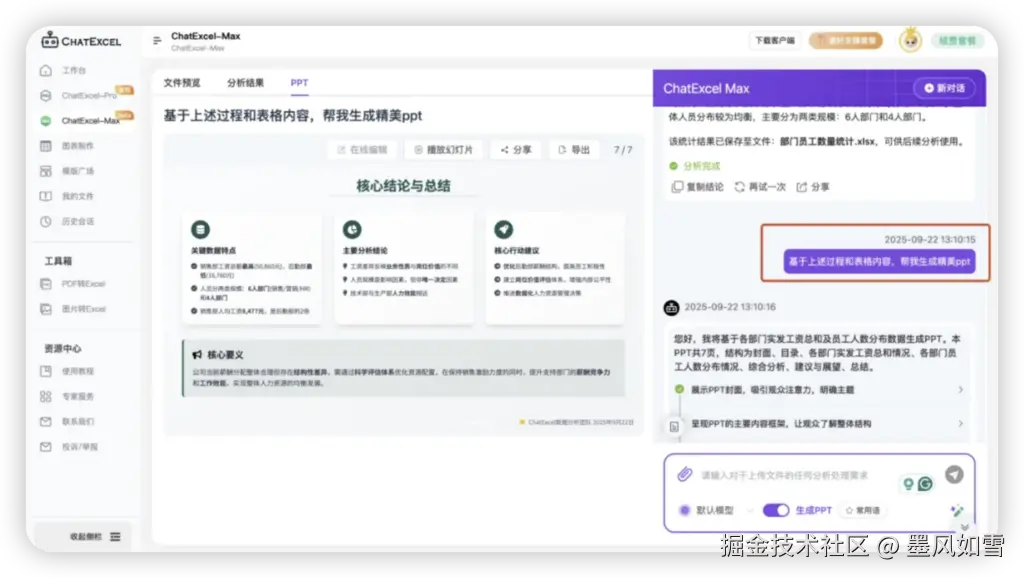
Task: Click the 7 / 7 page indicator
Action: [623, 150]
